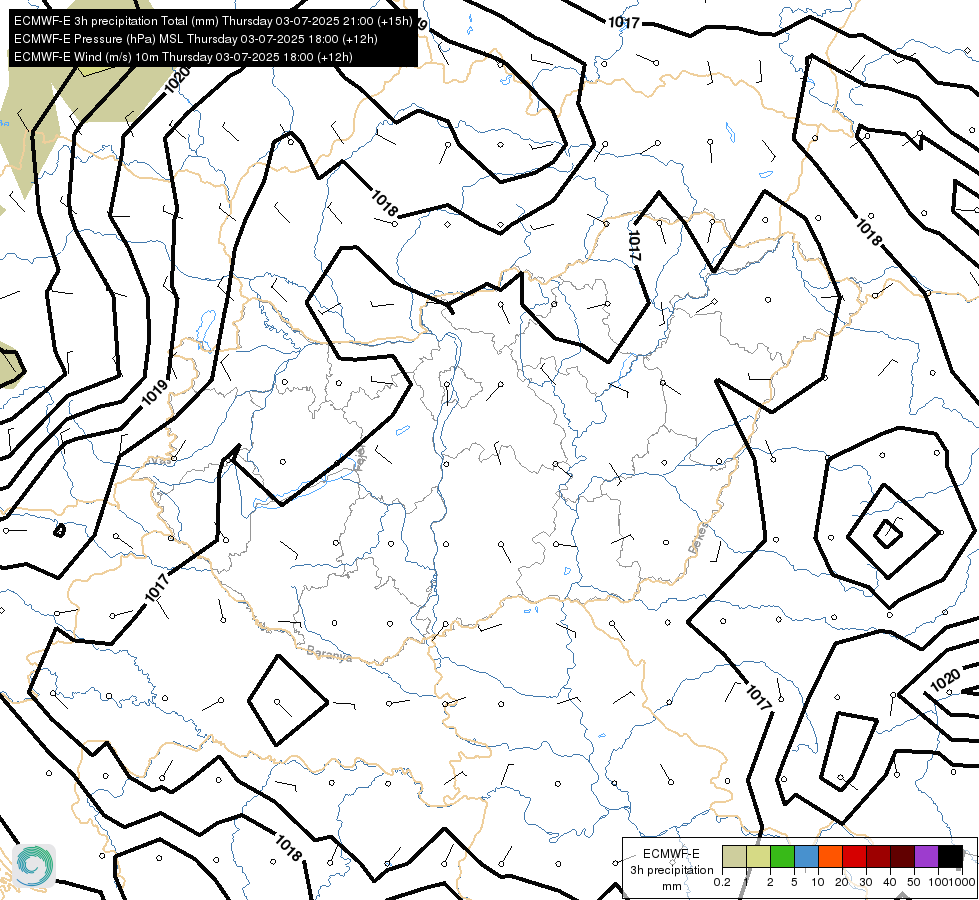
Task: Click the 'Fejér' county label on map
Action: click(x=360, y=458)
